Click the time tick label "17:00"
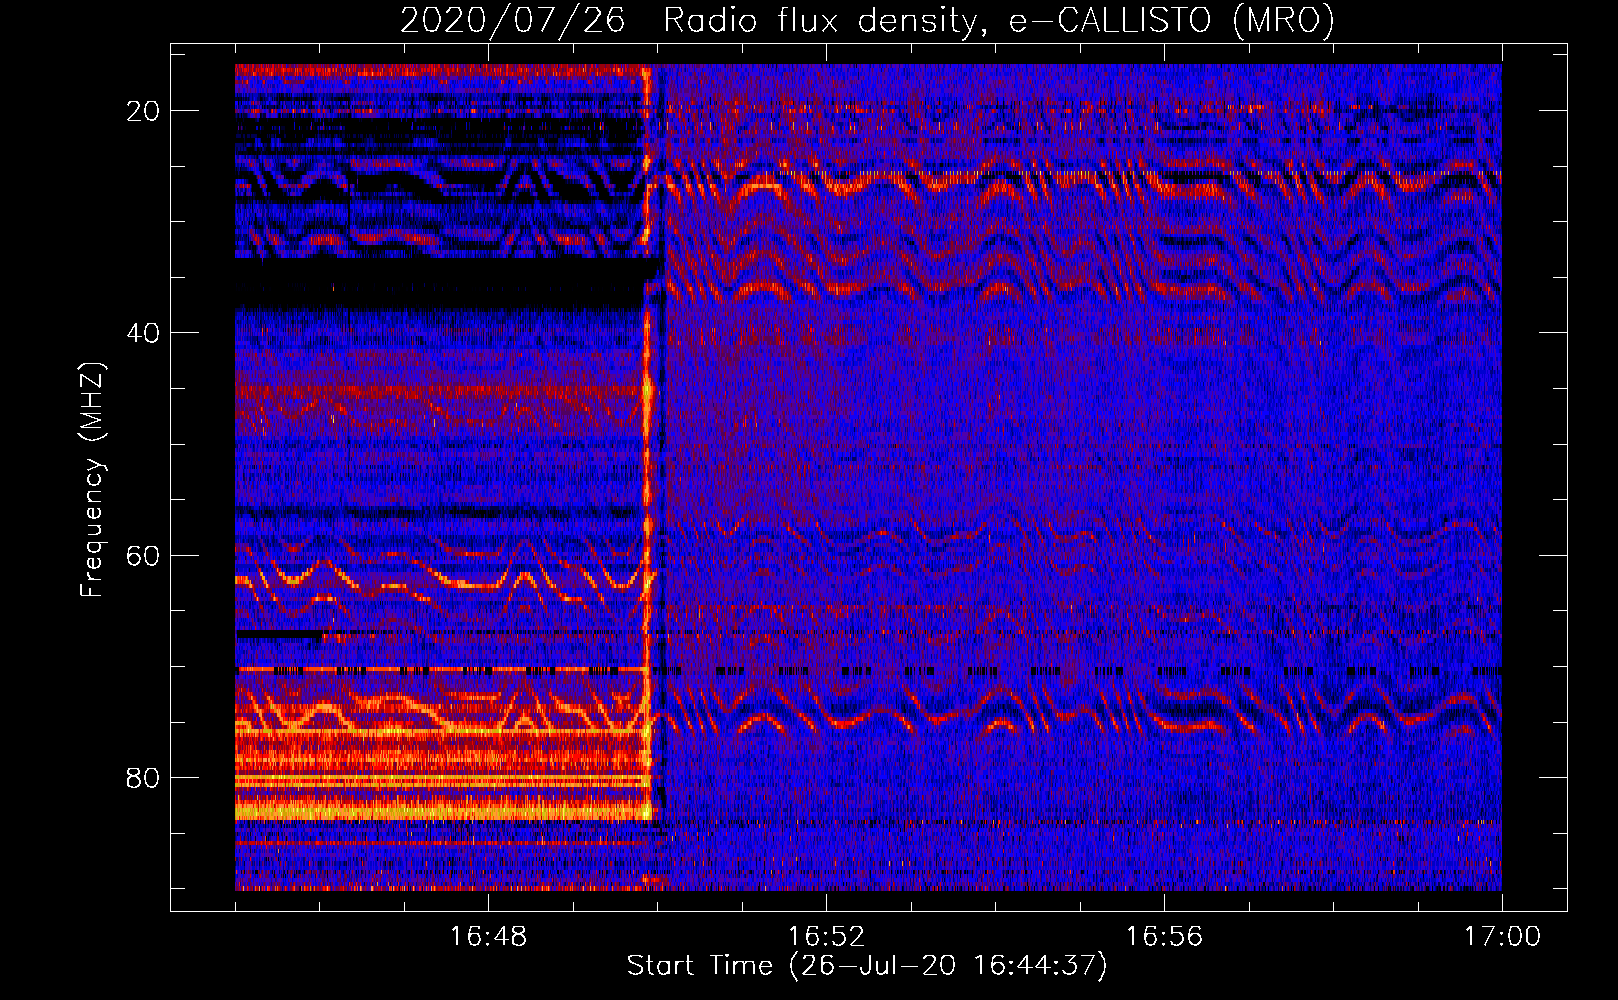This screenshot has height=1000, width=1618. [x=1502, y=936]
